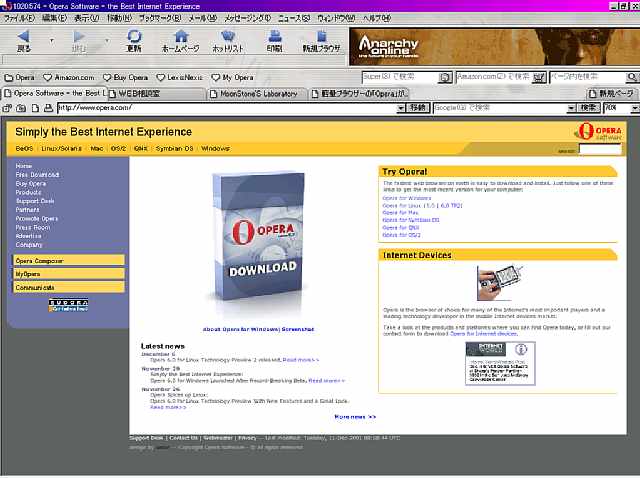
Task: Click the Communicate yellow sidebar button
Action: pyautogui.click(x=69, y=287)
